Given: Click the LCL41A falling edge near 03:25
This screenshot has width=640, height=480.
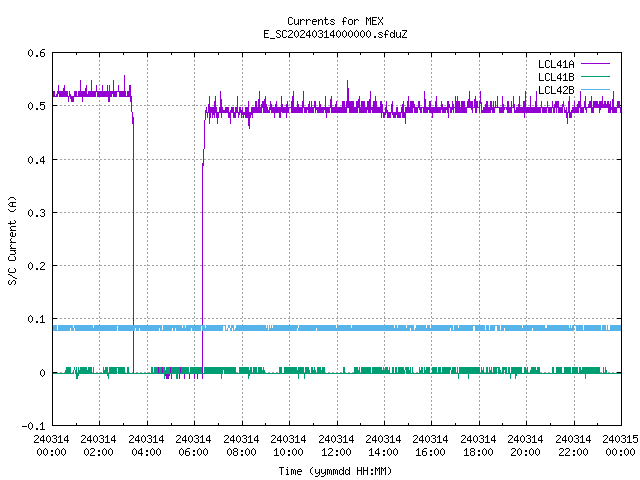Looking at the screenshot, I should click(133, 245).
